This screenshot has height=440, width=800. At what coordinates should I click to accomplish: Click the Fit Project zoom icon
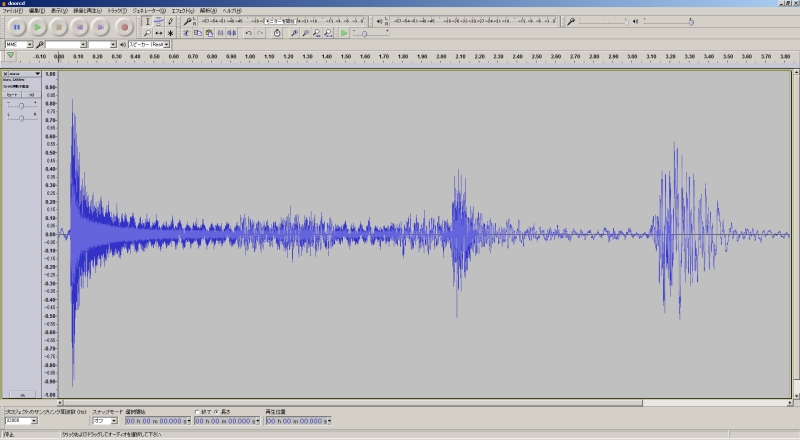(328, 33)
